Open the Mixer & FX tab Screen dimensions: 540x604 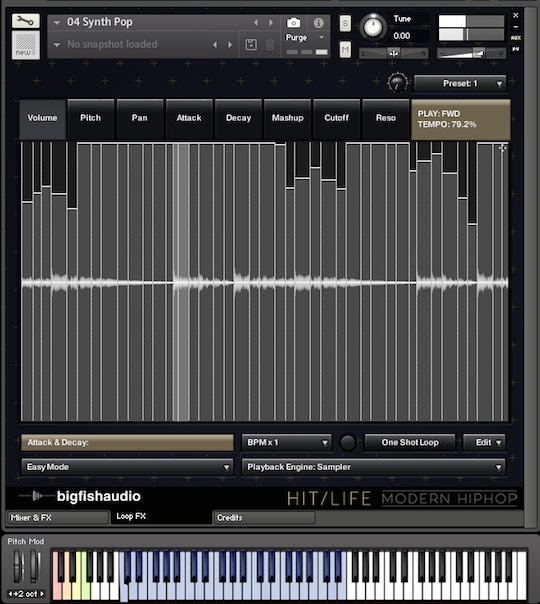58,518
